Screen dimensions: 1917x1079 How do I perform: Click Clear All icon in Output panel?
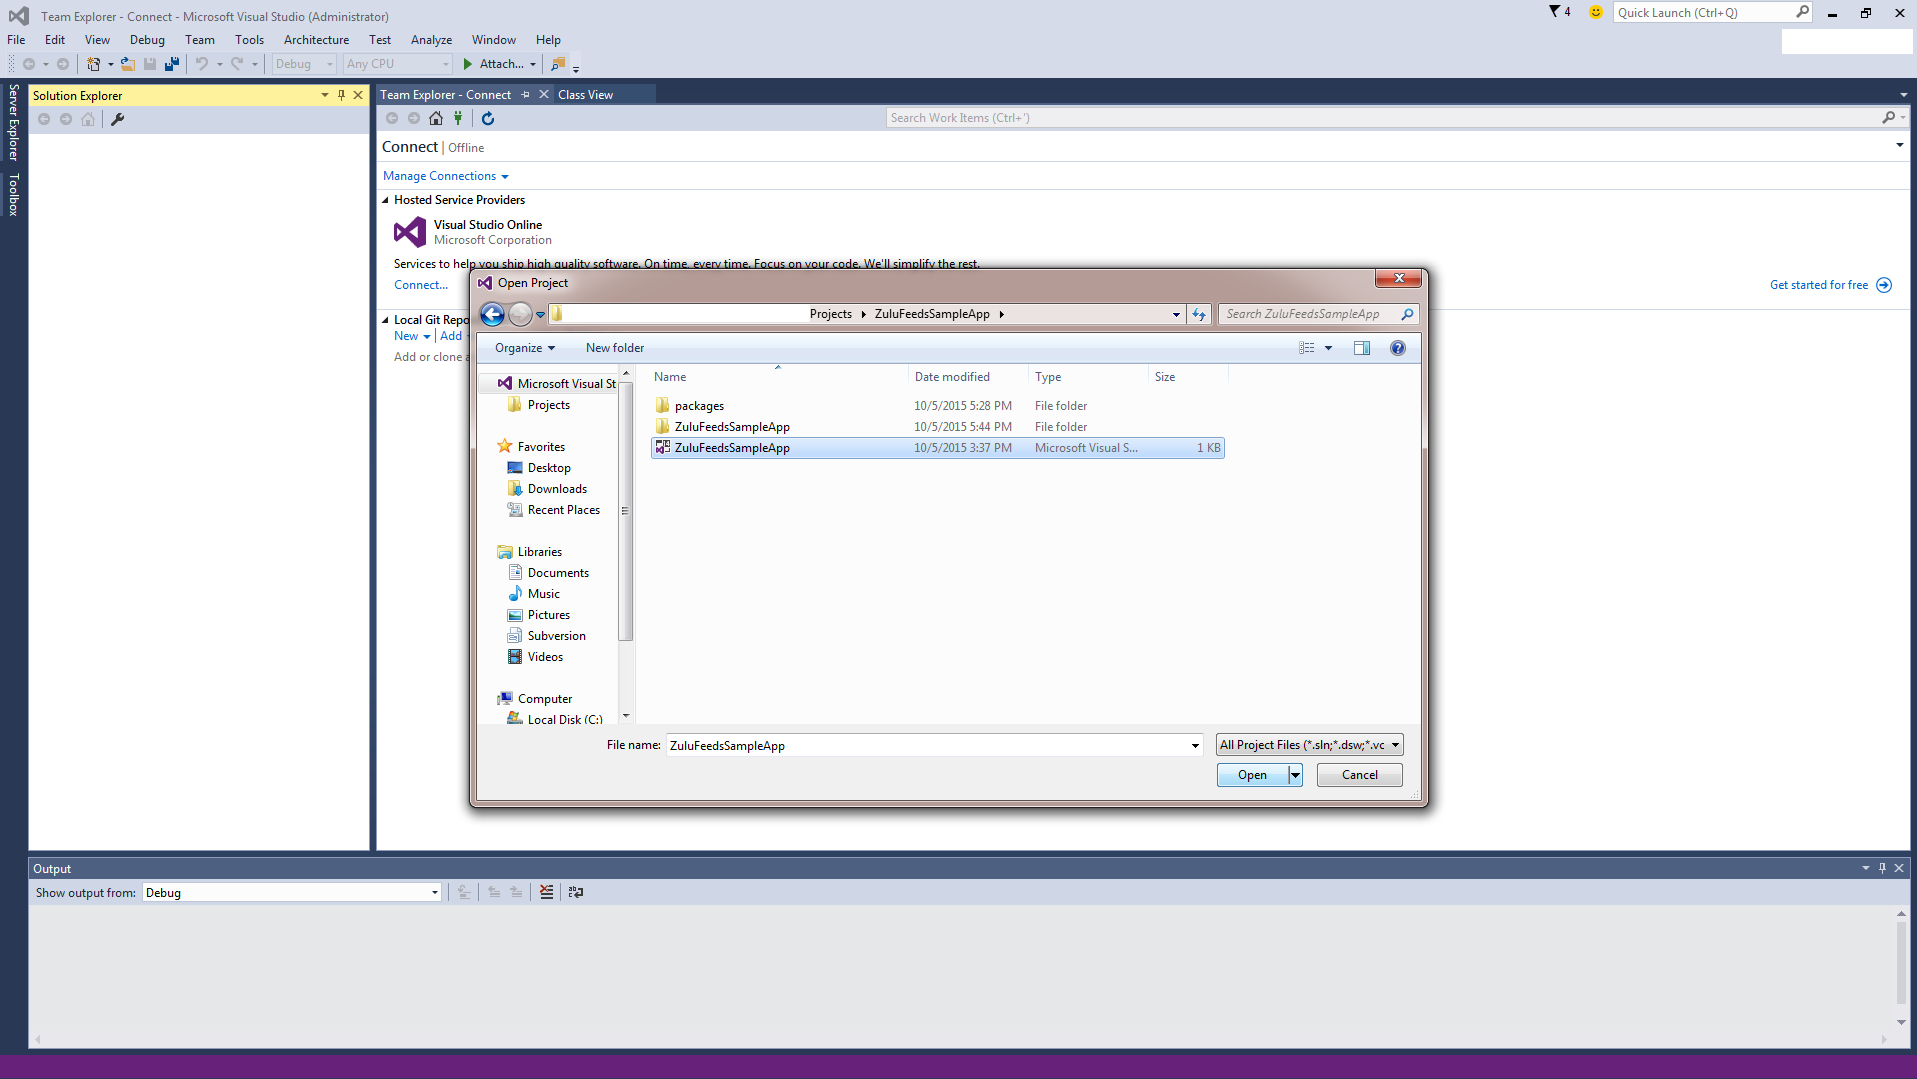click(x=546, y=892)
